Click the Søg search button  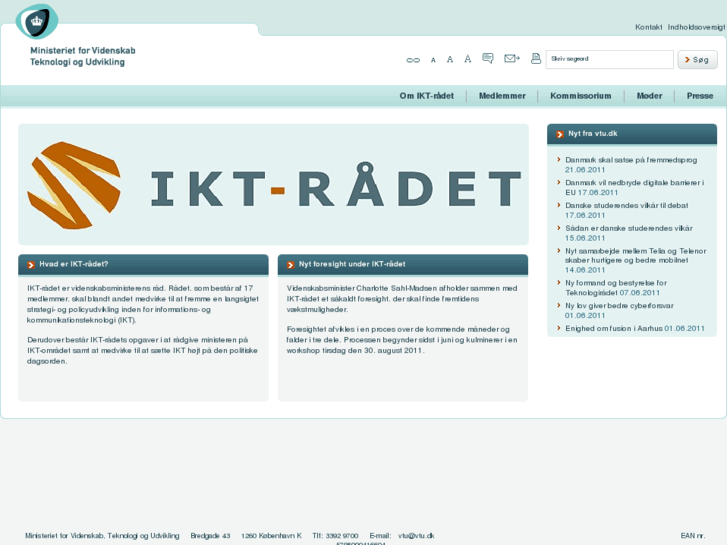pyautogui.click(x=697, y=59)
